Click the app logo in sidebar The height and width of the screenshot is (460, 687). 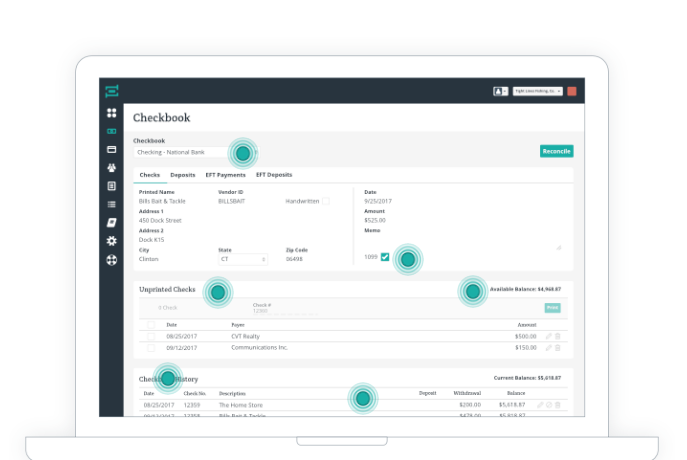[112, 90]
